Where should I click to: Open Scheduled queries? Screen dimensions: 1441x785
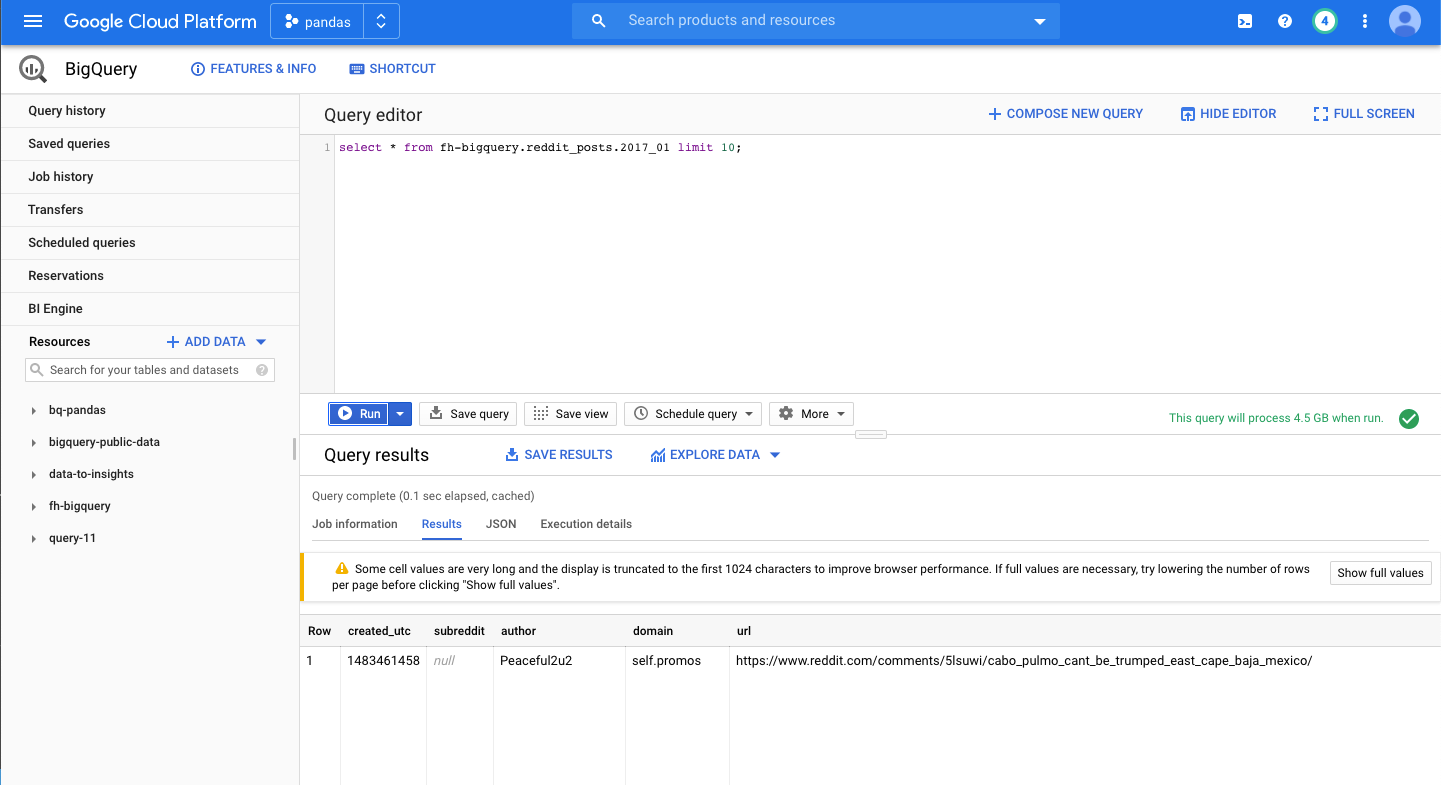click(150, 243)
